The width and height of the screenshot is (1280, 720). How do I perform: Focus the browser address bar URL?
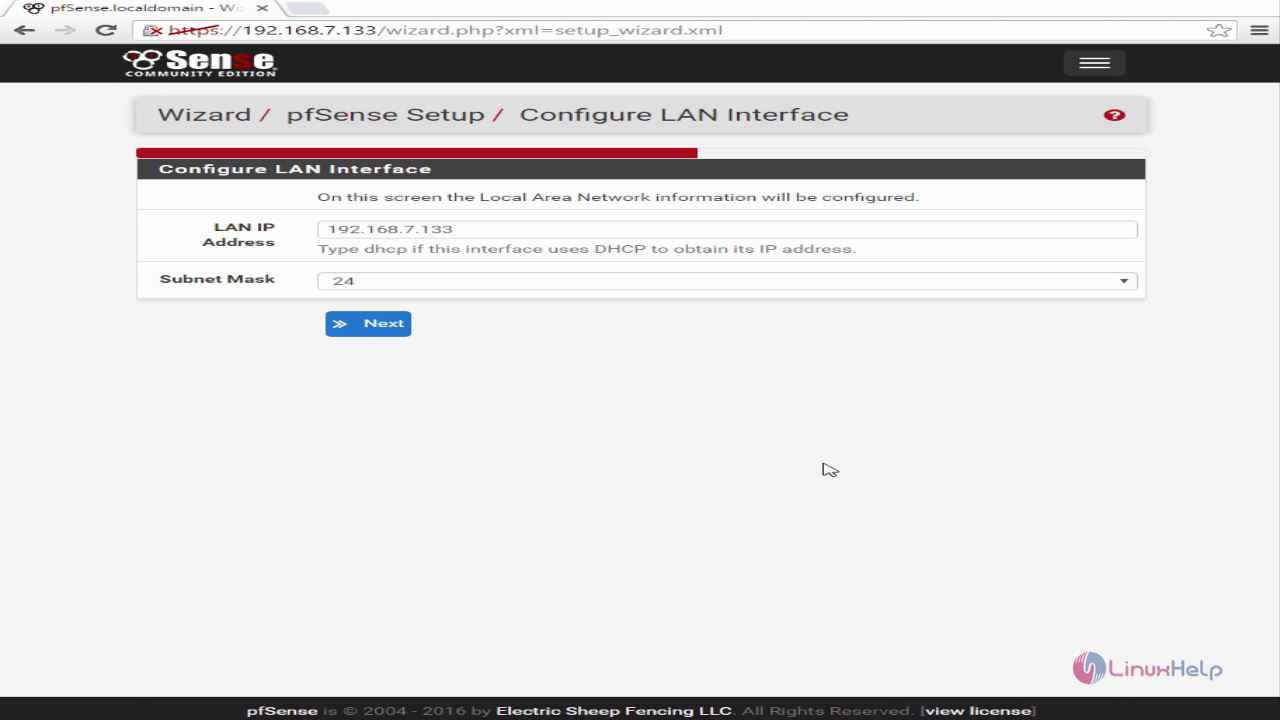(445, 30)
